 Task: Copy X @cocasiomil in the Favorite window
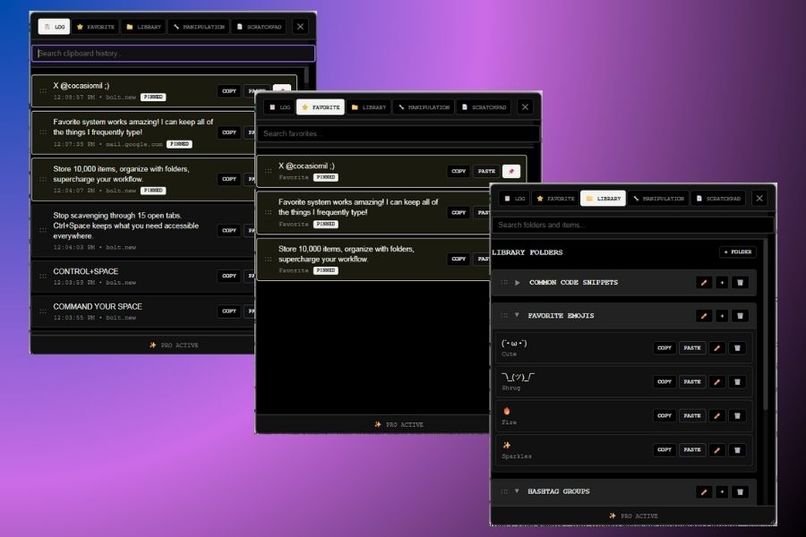tap(459, 171)
